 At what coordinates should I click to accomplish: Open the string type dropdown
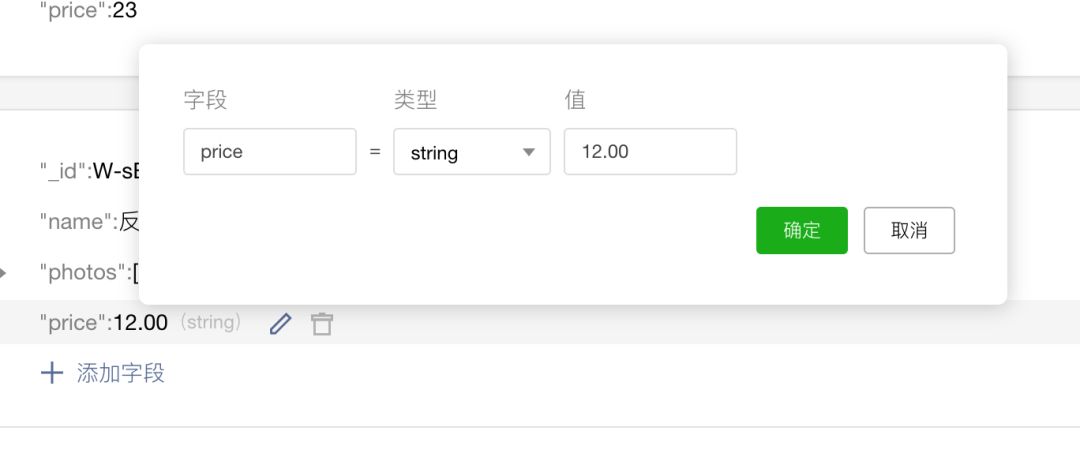point(472,152)
